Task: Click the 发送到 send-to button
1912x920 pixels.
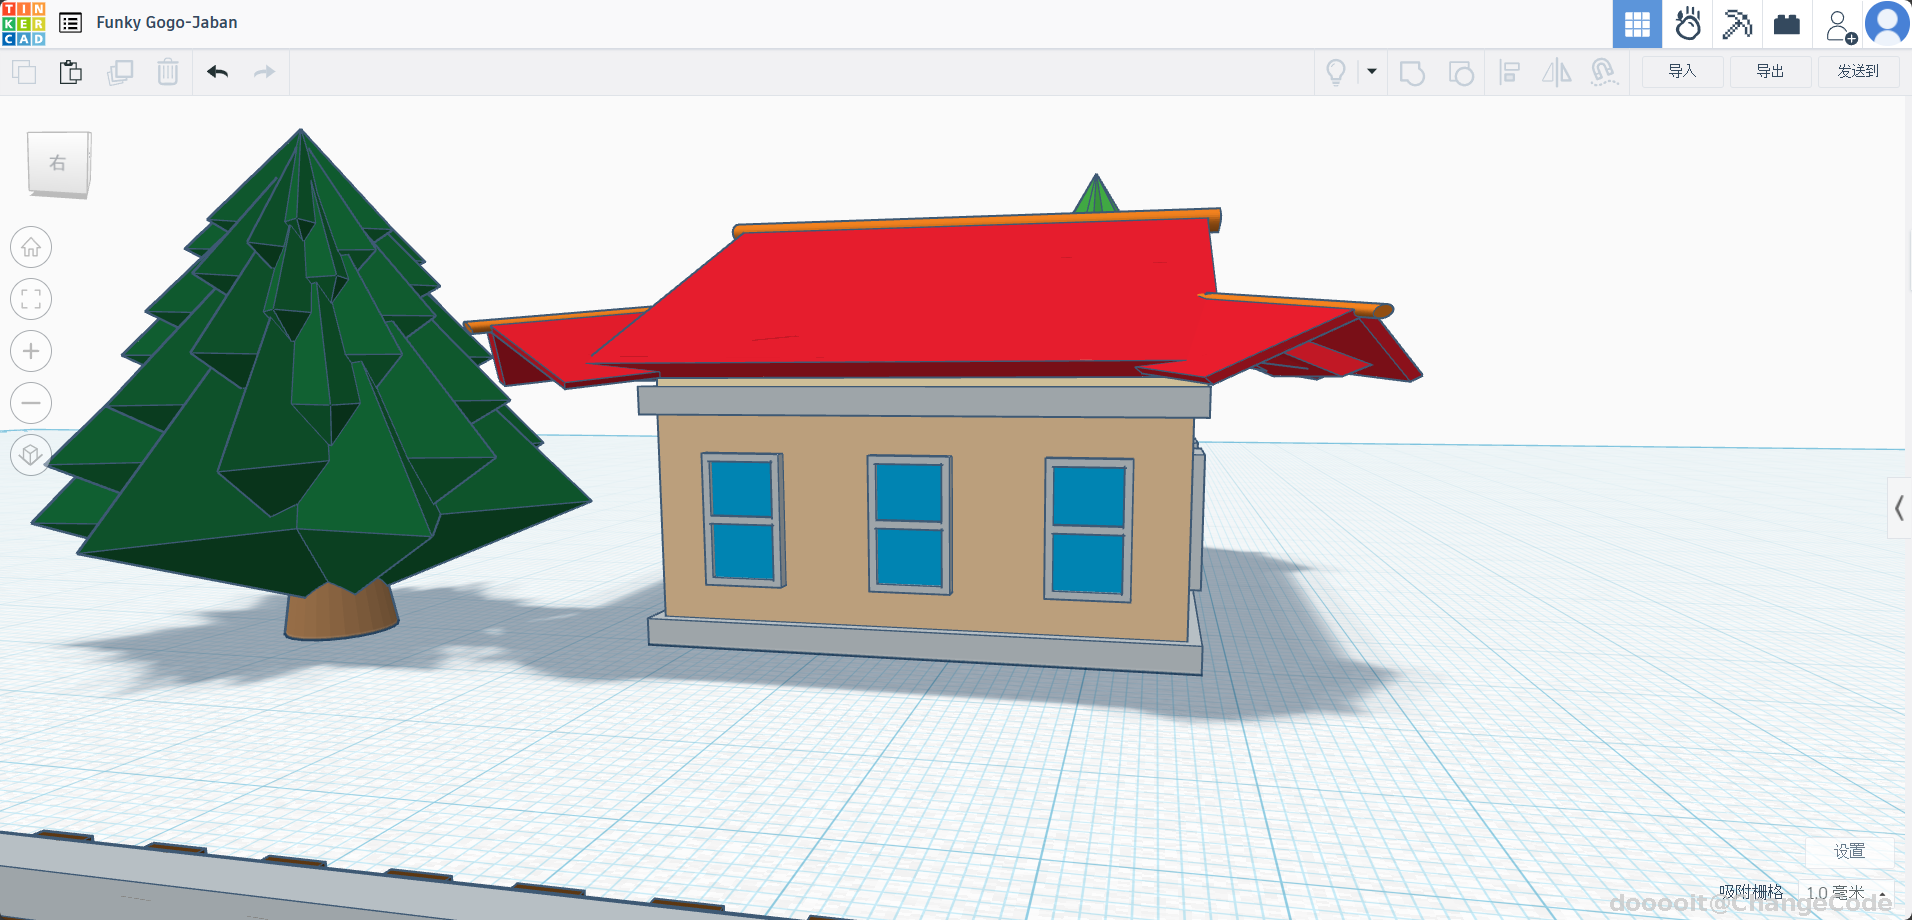Action: pos(1858,71)
